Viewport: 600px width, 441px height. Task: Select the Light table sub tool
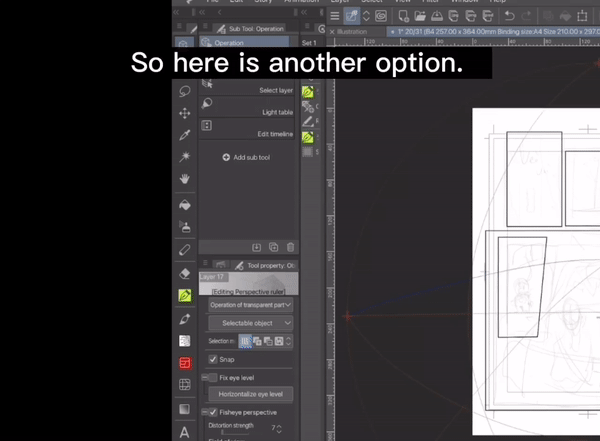(247, 107)
